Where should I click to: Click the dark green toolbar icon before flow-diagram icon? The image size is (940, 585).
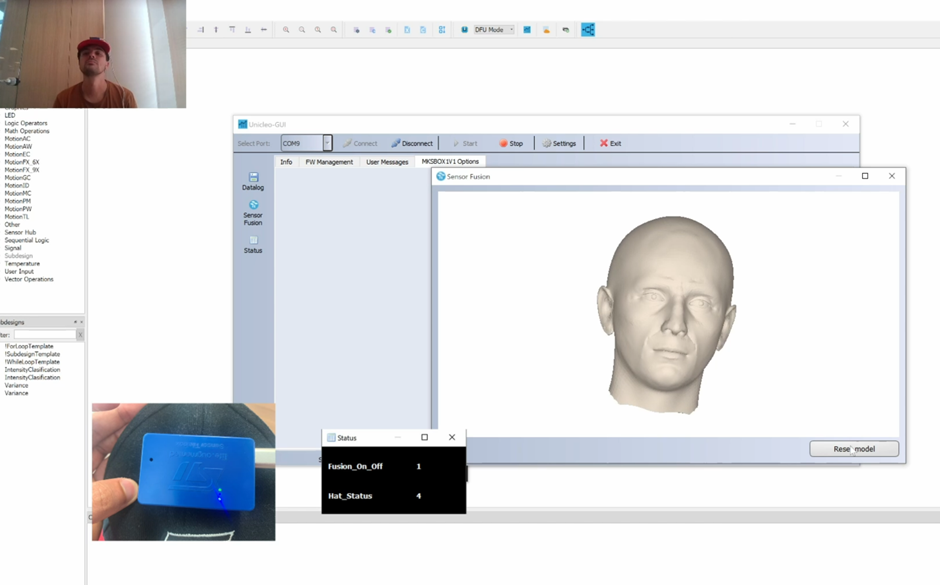click(x=565, y=29)
